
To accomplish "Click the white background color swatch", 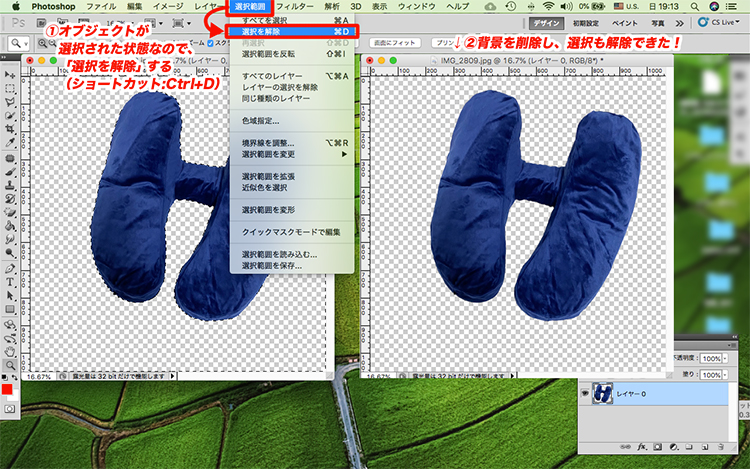I will click(x=15, y=396).
